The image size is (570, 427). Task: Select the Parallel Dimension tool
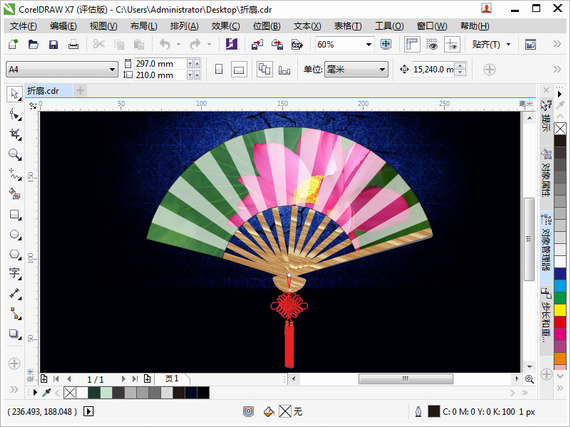[x=15, y=293]
